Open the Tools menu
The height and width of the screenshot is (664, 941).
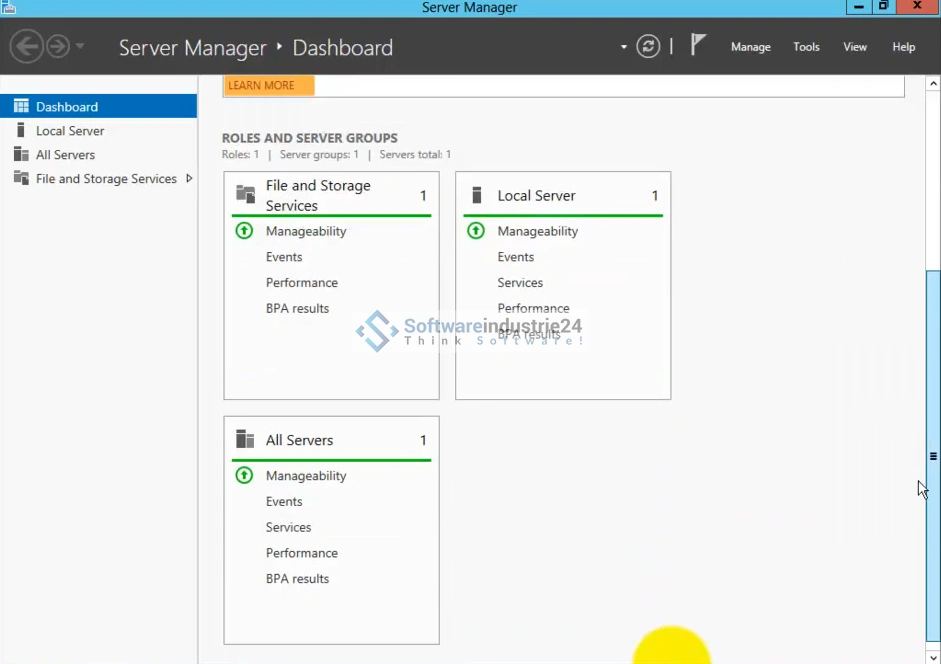(806, 47)
